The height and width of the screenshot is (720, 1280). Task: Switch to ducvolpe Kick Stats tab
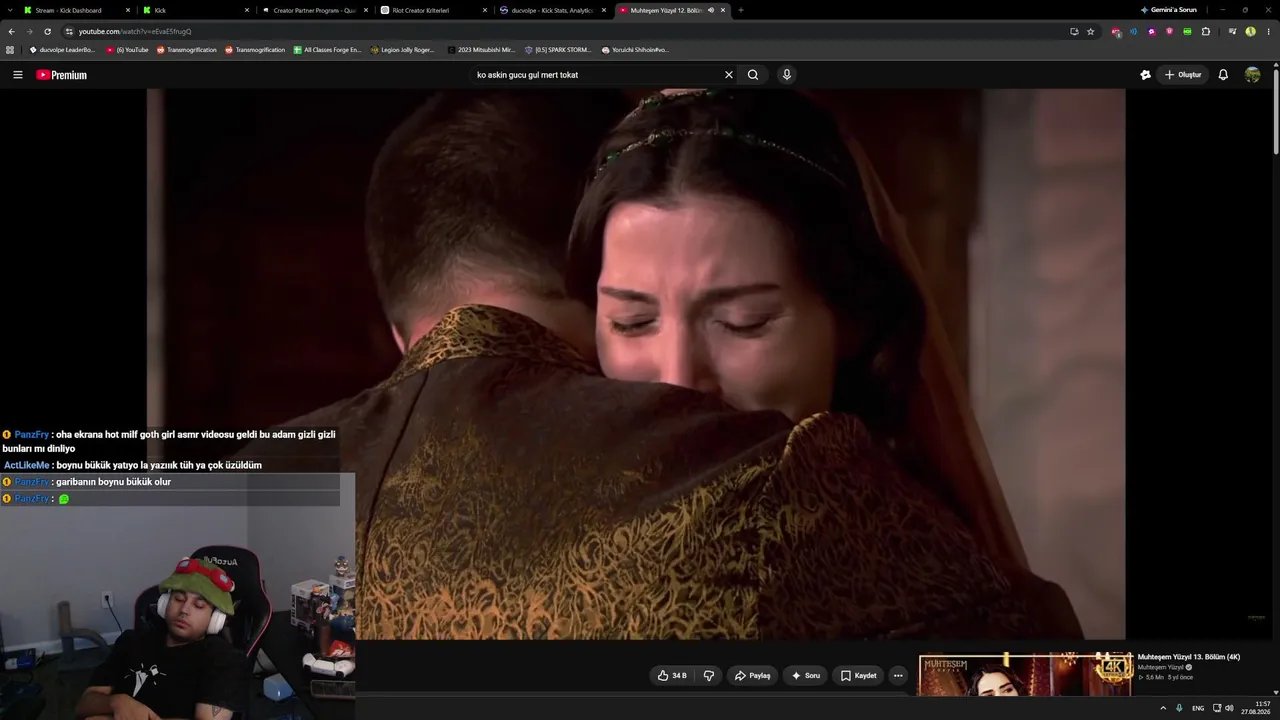pyautogui.click(x=552, y=10)
